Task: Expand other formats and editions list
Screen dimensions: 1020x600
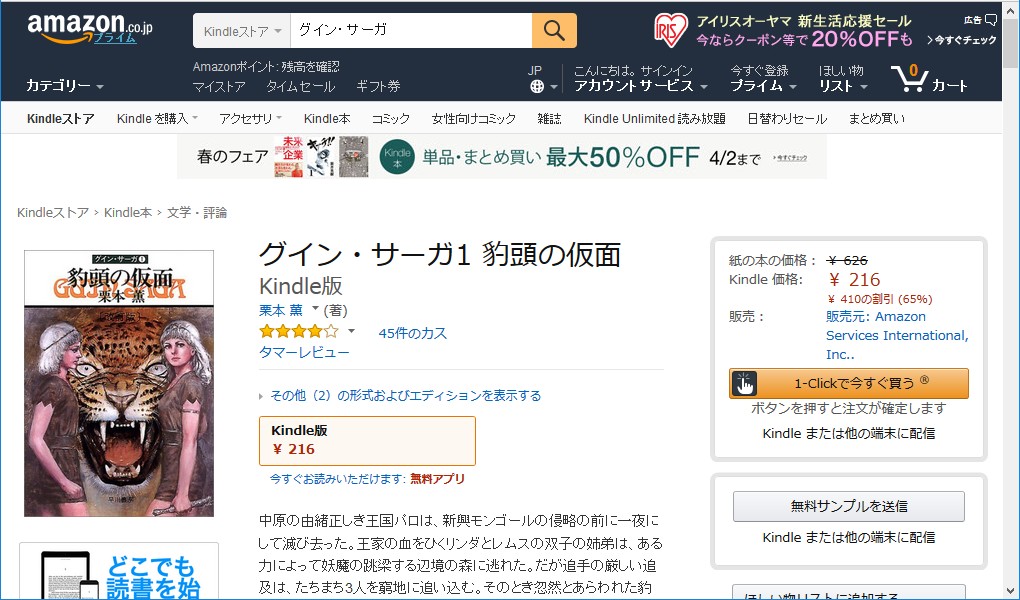Action: (x=405, y=396)
